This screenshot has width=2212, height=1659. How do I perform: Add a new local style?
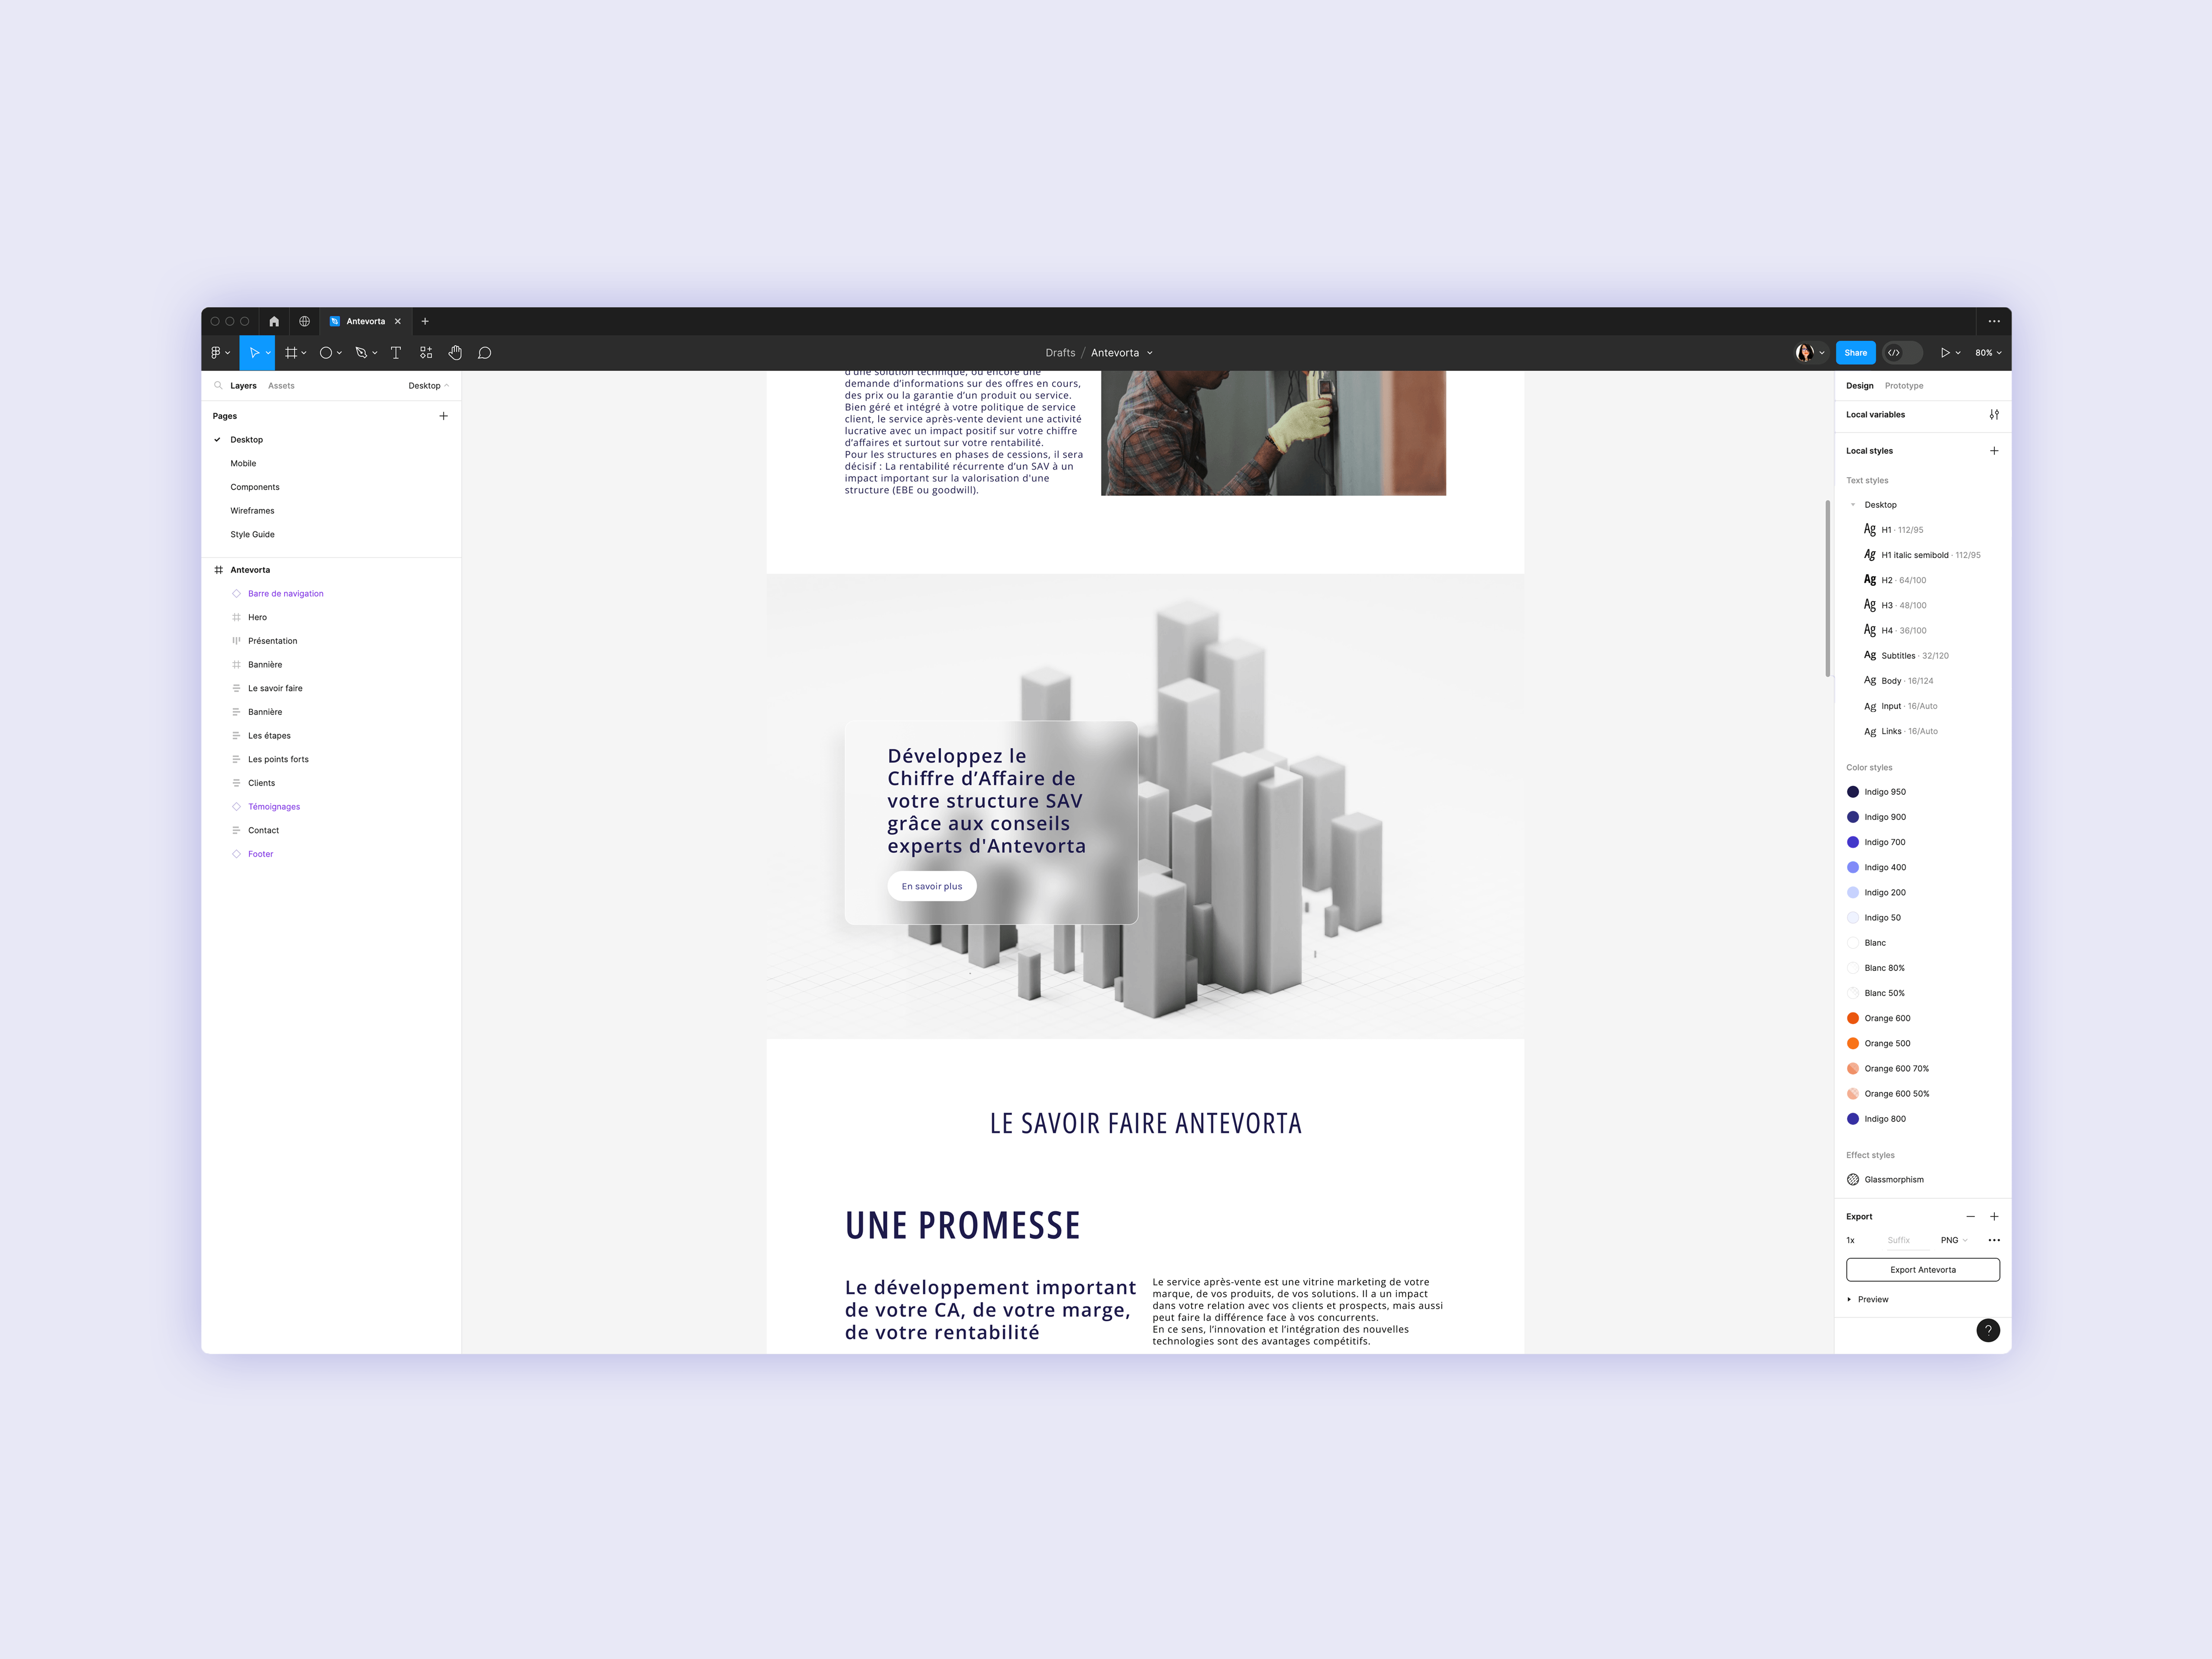click(x=1994, y=451)
